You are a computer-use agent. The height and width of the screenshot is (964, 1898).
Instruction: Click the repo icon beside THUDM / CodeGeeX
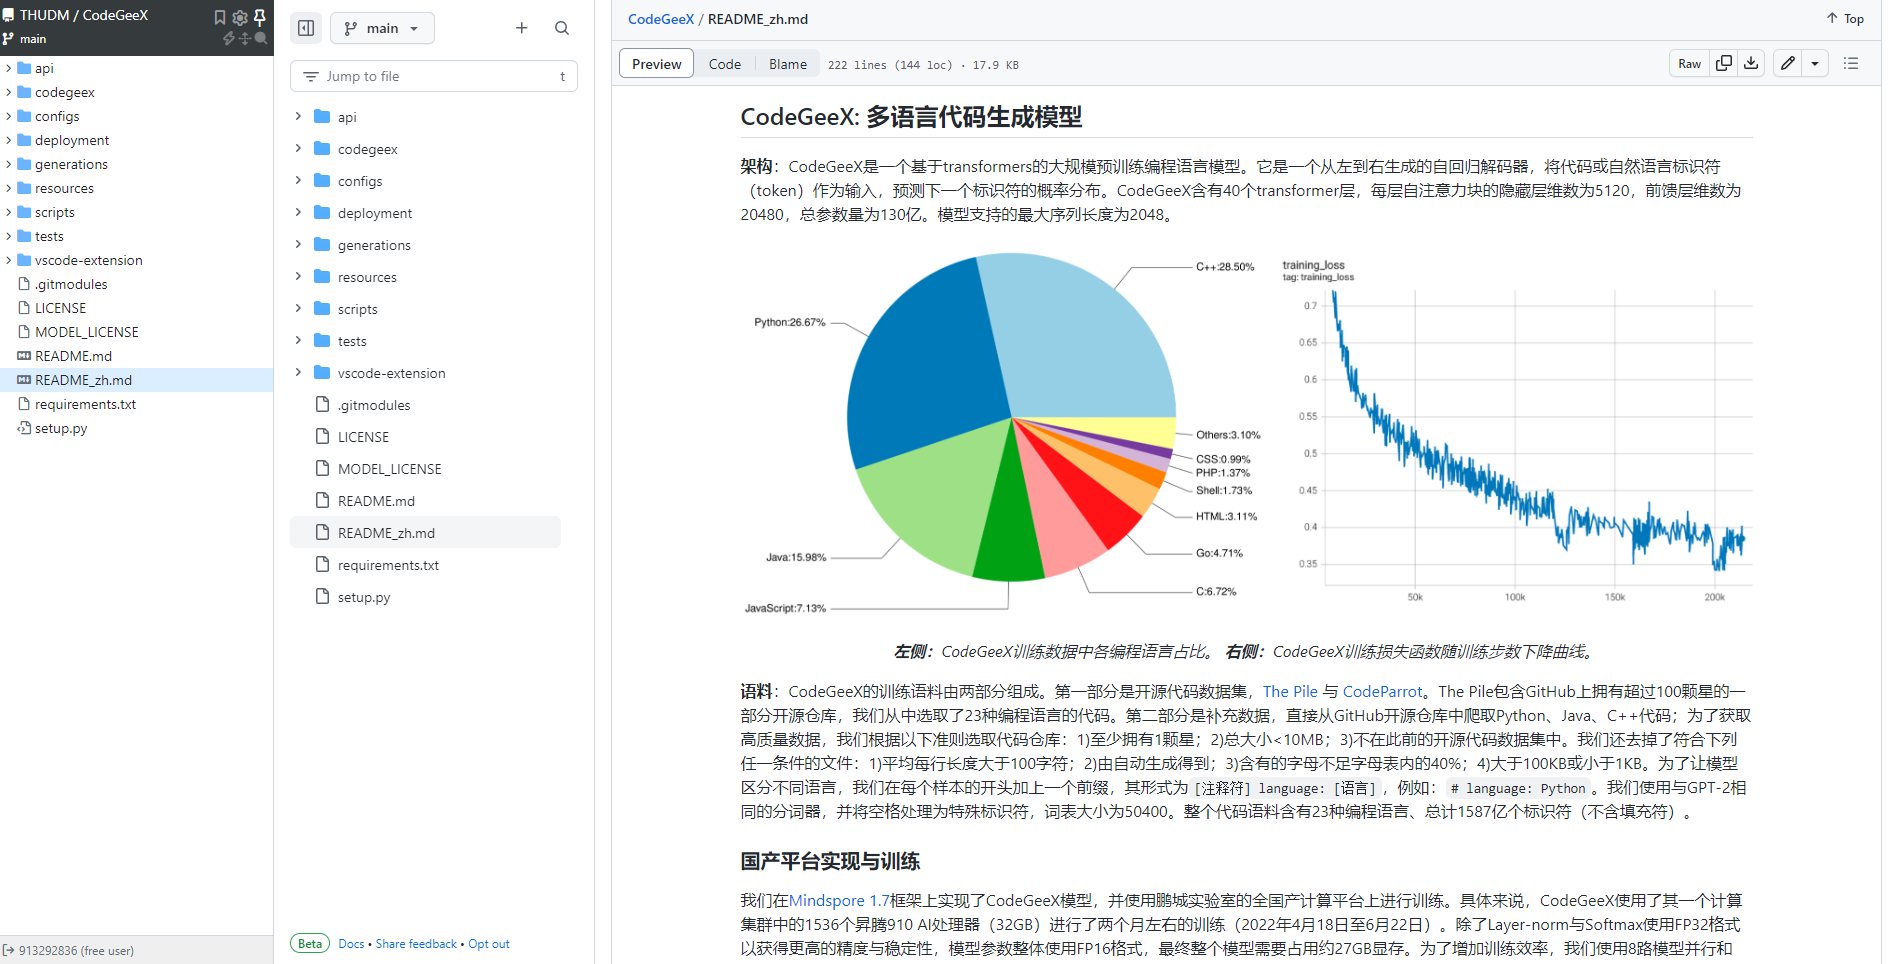click(x=8, y=15)
